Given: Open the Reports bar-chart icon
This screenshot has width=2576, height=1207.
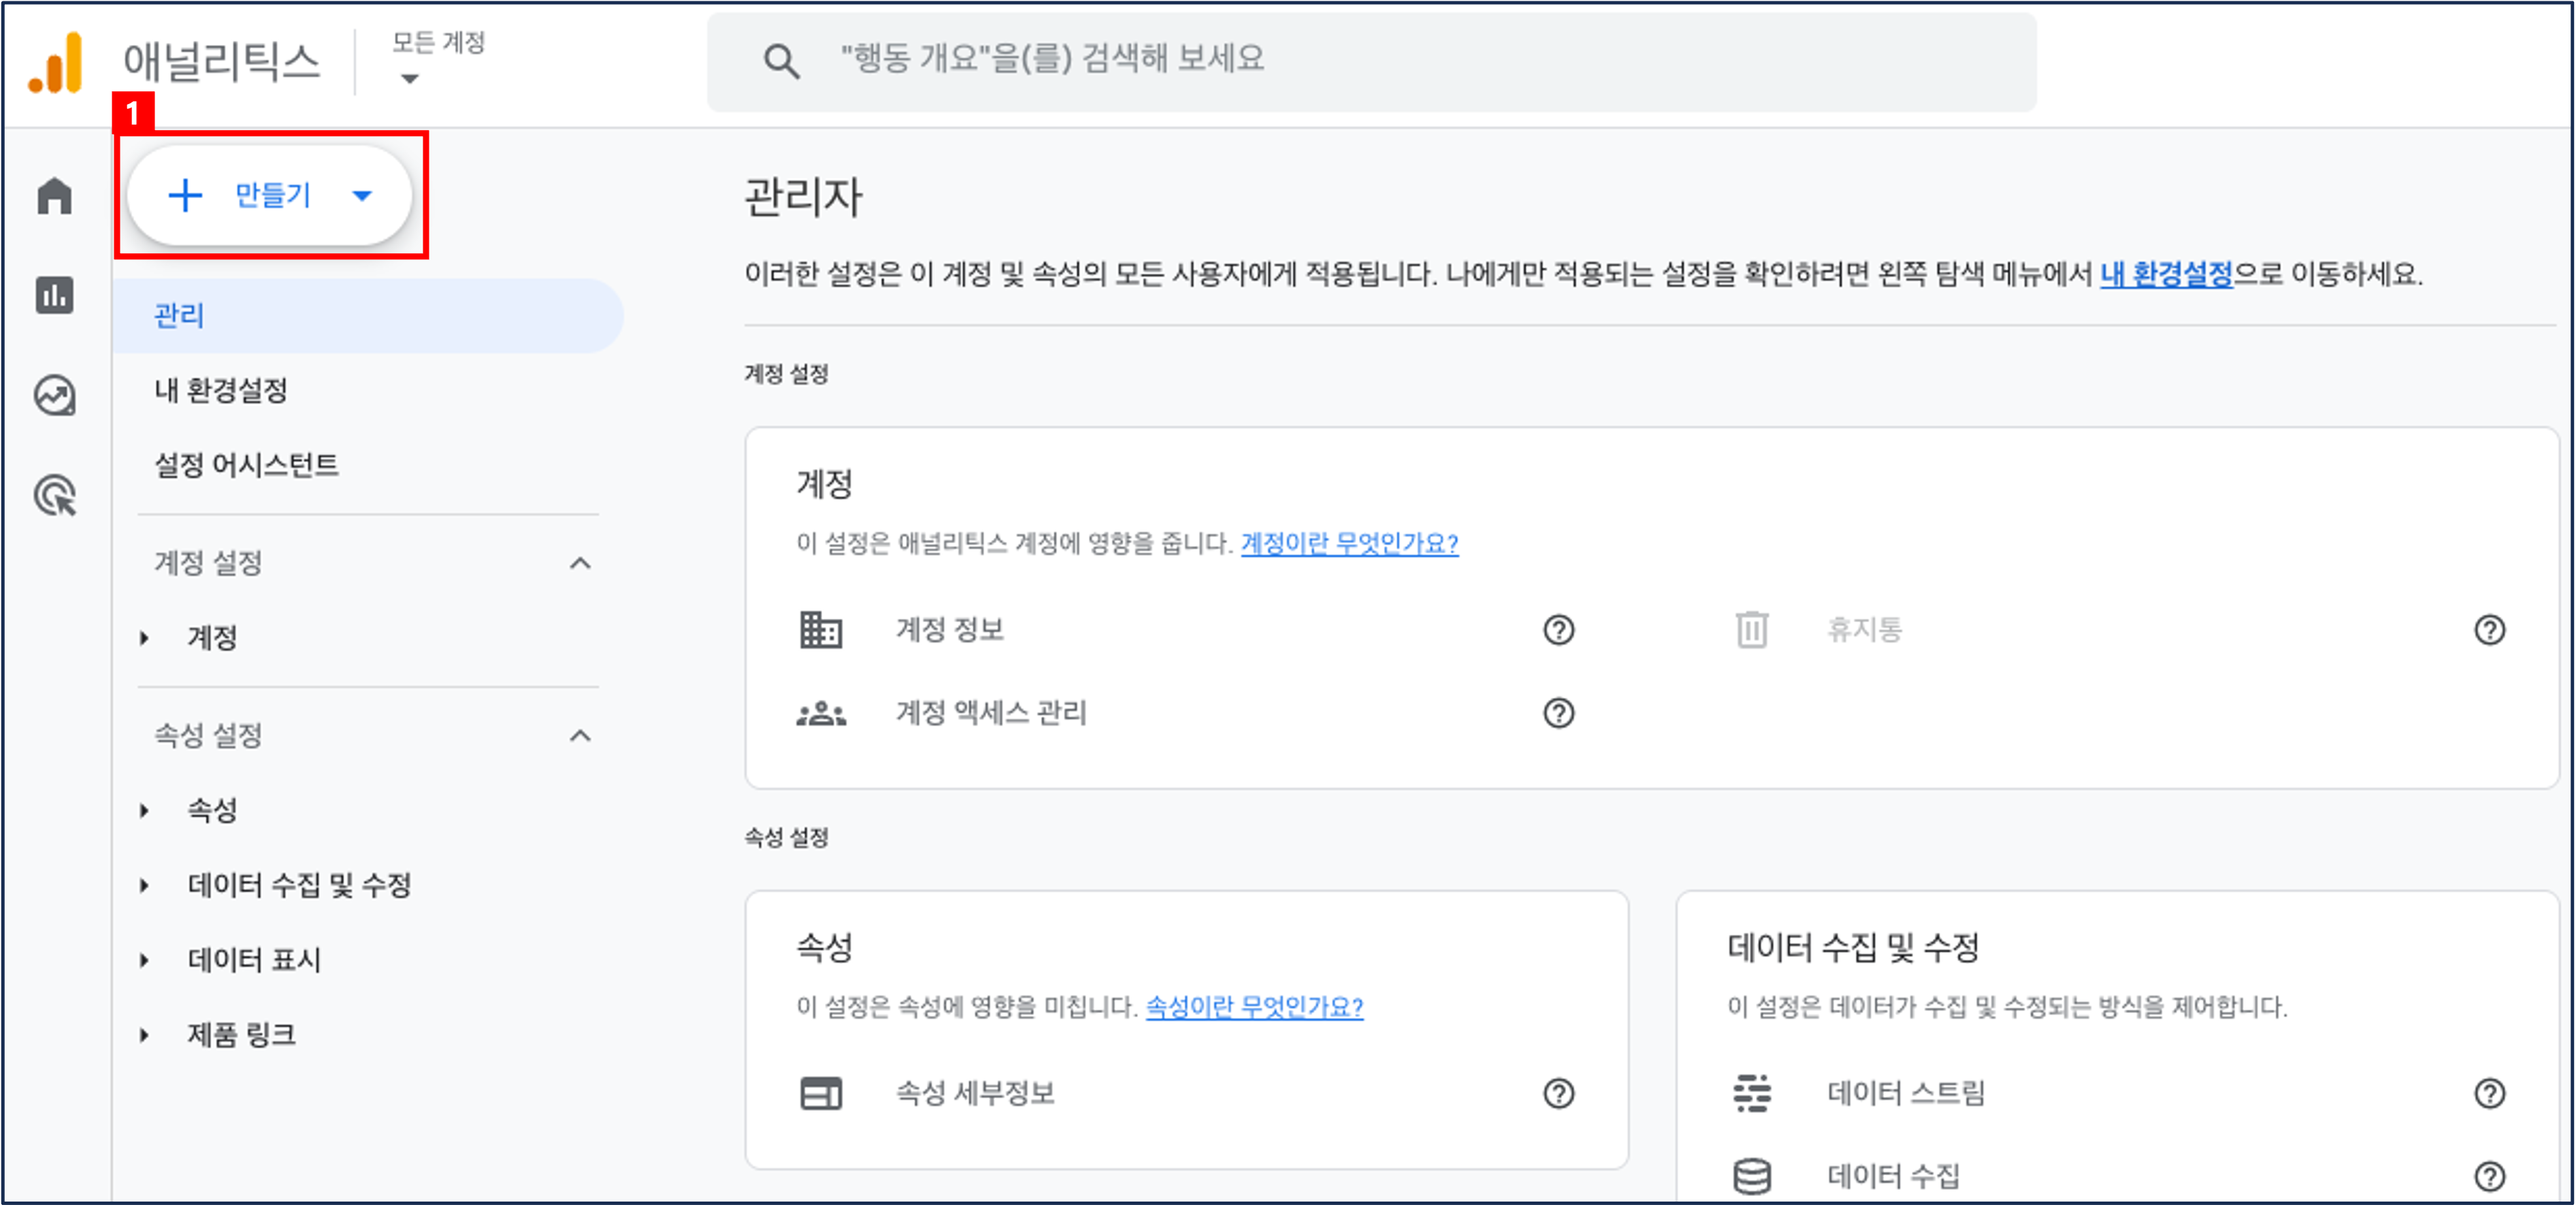Looking at the screenshot, I should point(55,295).
